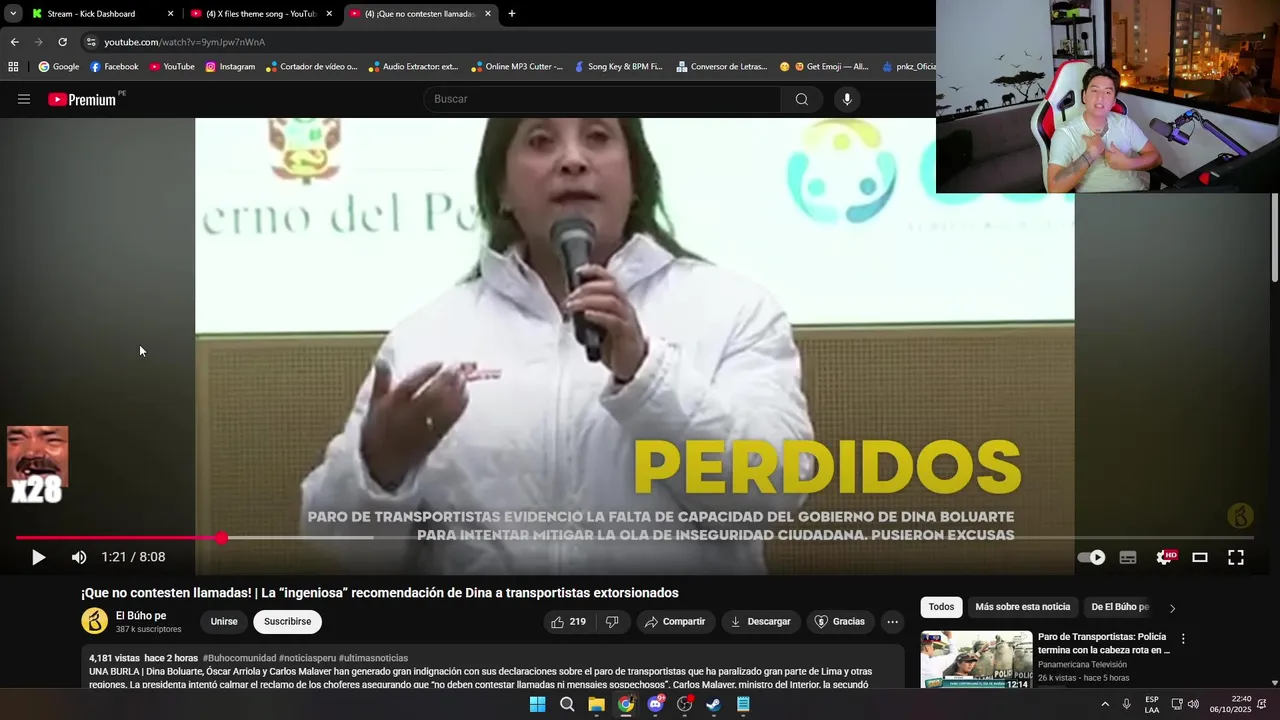Click the Unirse button

[224, 622]
